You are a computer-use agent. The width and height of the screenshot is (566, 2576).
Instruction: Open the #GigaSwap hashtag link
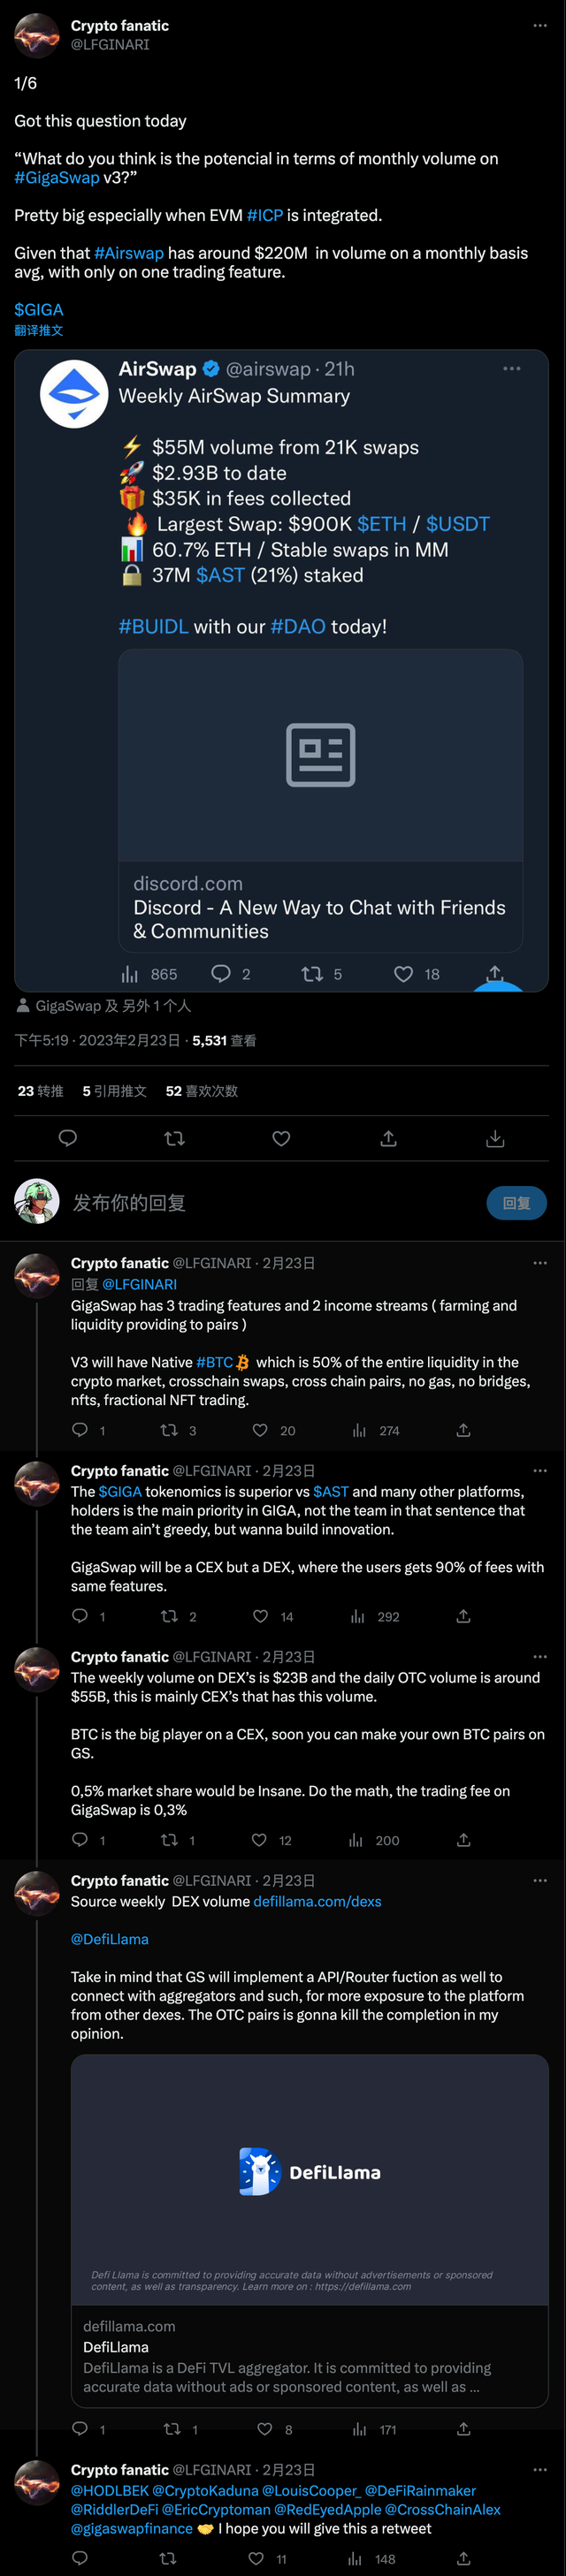click(x=57, y=177)
